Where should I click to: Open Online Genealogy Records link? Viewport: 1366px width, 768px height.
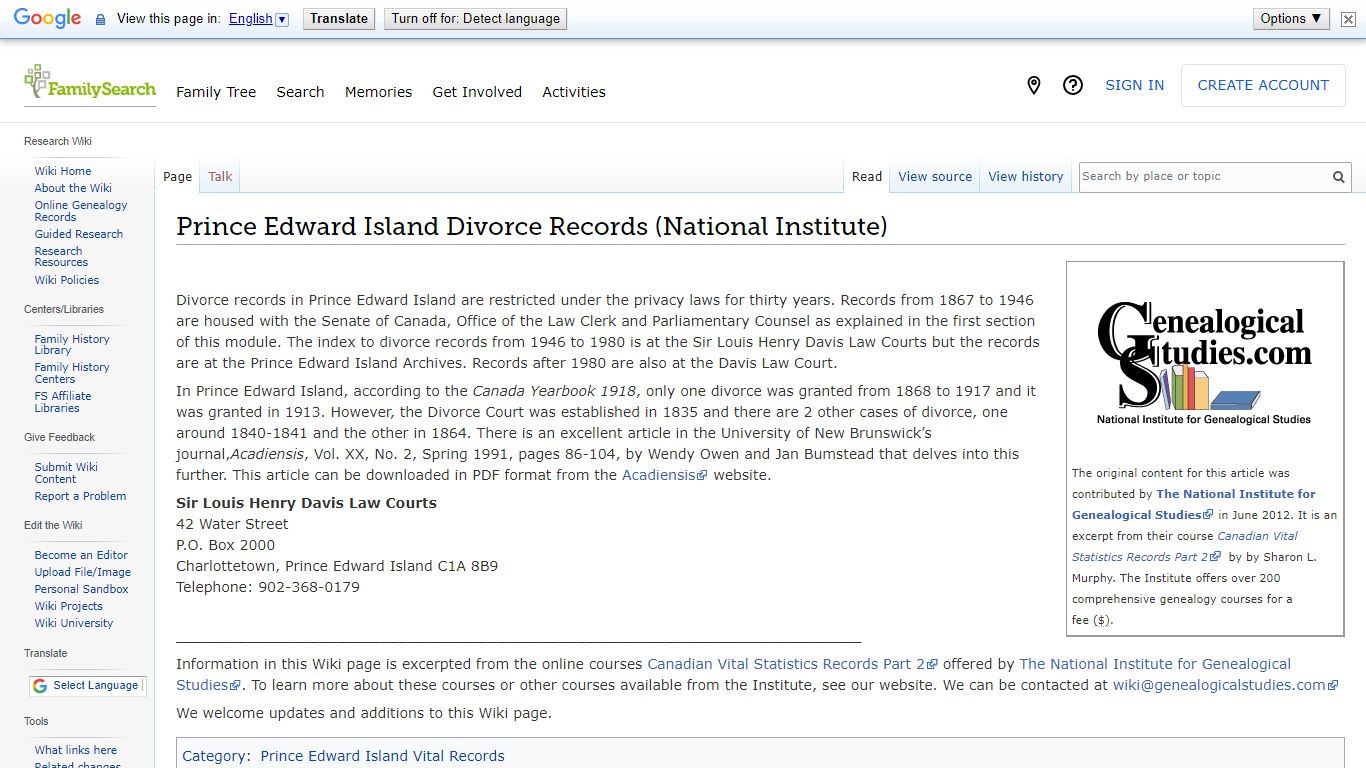81,211
